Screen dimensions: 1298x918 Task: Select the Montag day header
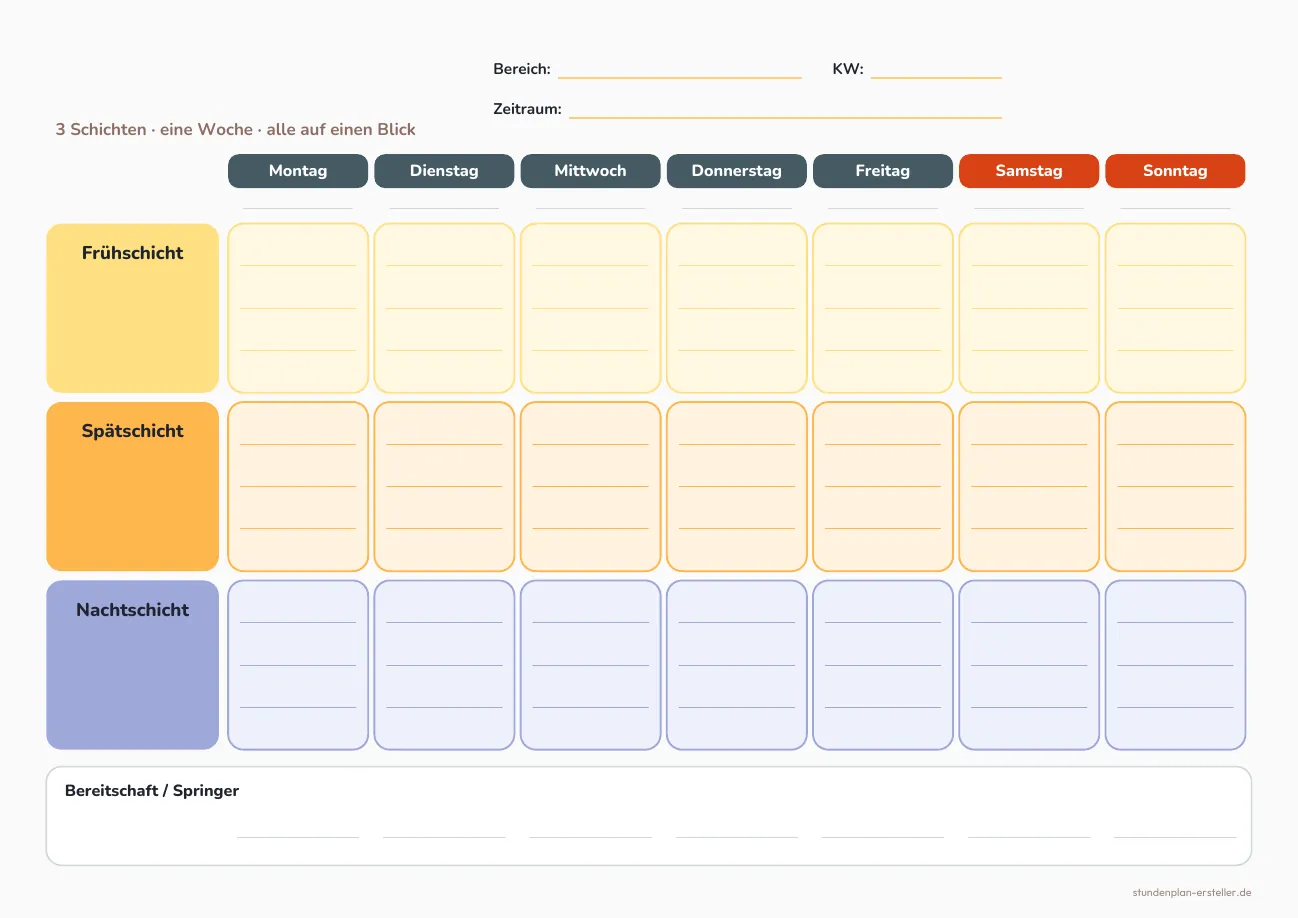[x=298, y=171]
